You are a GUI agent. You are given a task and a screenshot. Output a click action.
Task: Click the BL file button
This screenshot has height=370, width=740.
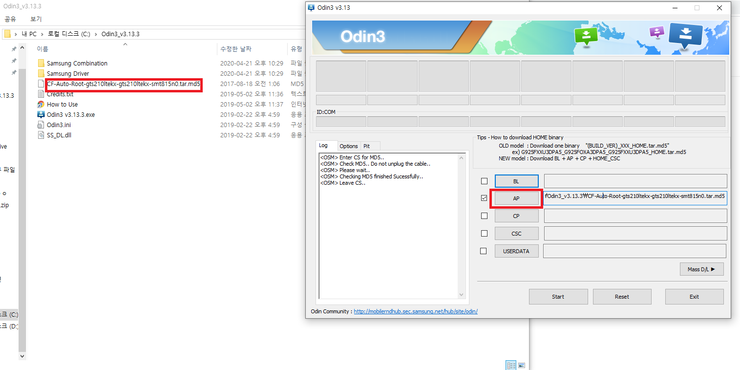pos(516,181)
